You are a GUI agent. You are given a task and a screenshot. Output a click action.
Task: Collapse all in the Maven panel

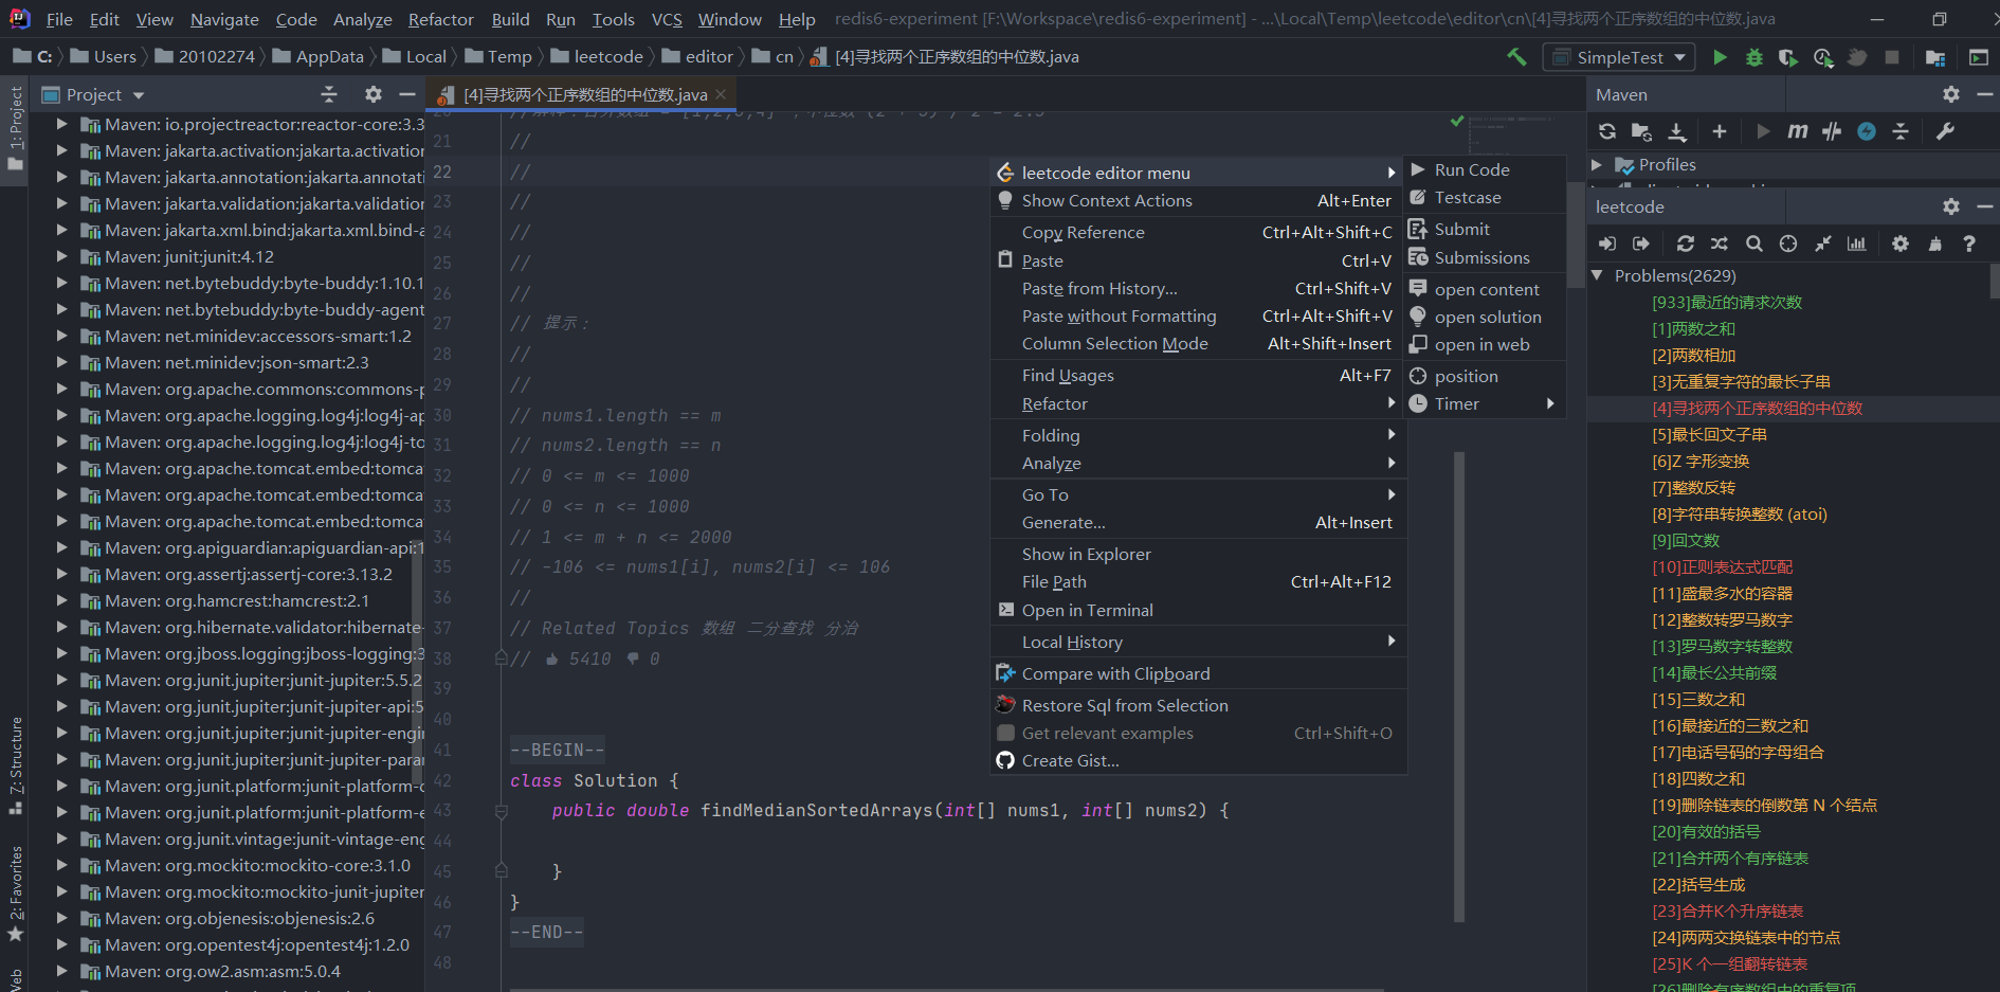tap(1901, 131)
